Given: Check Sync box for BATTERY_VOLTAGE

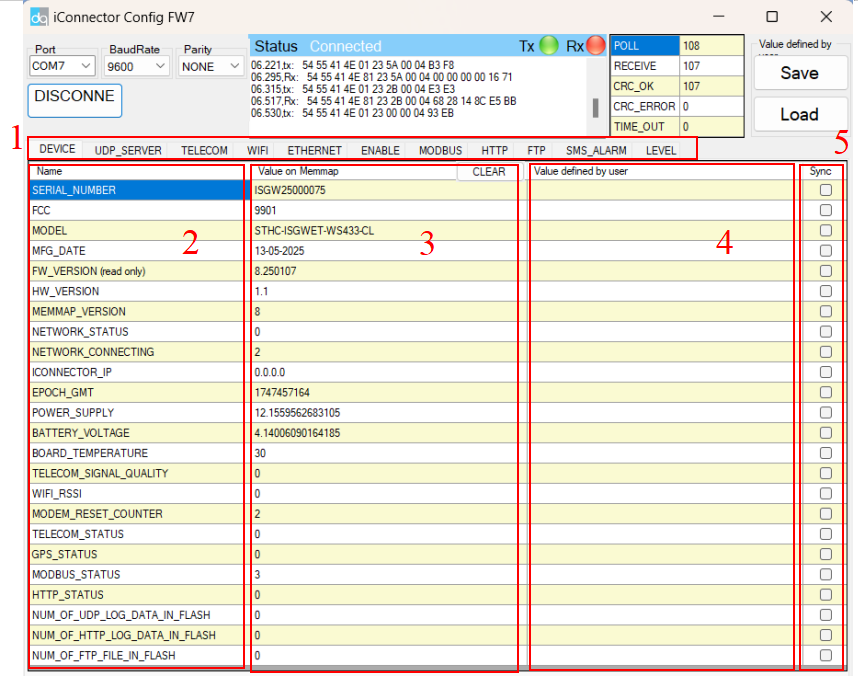Looking at the screenshot, I should point(826,433).
